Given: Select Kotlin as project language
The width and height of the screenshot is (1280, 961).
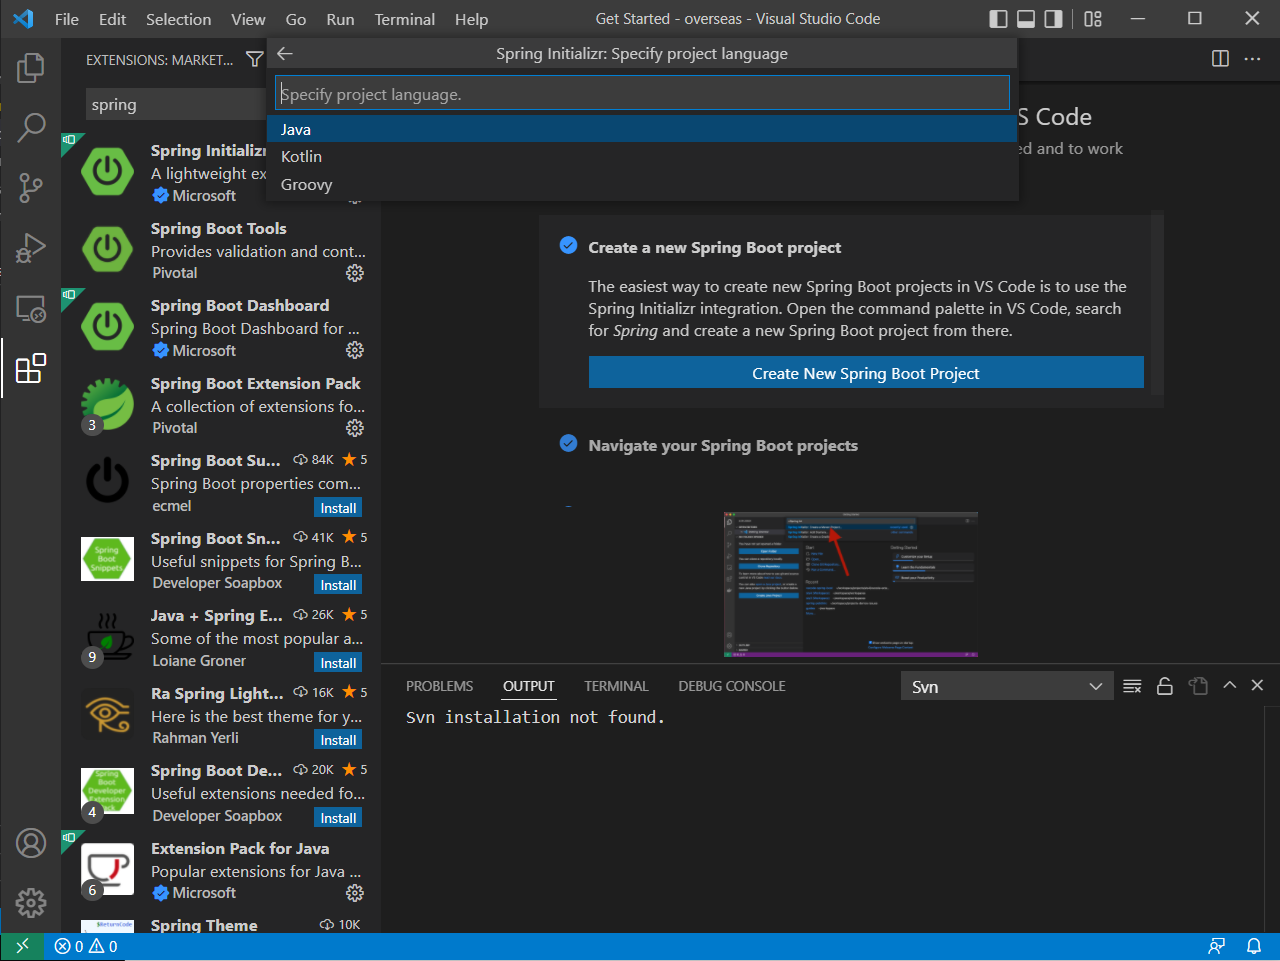Looking at the screenshot, I should click(642, 157).
